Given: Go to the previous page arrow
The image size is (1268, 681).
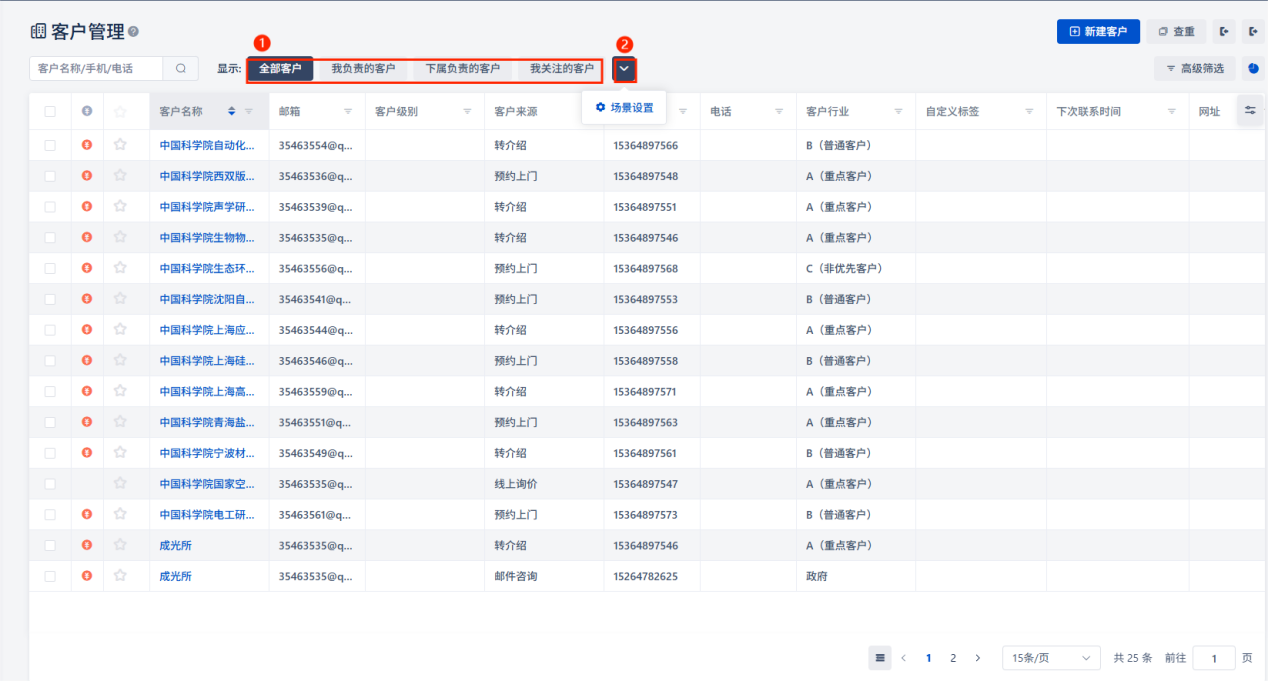Looking at the screenshot, I should (x=904, y=658).
